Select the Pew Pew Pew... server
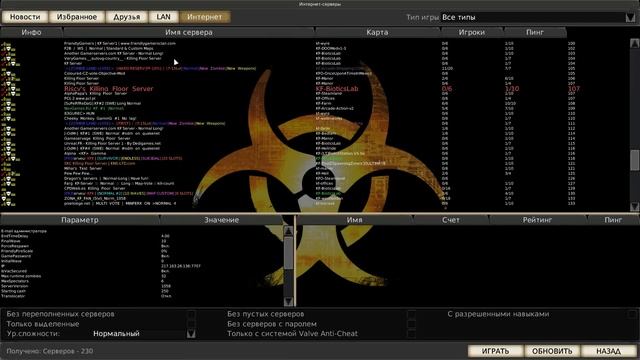Screen dimensions: 640x360 [x=314, y=173]
